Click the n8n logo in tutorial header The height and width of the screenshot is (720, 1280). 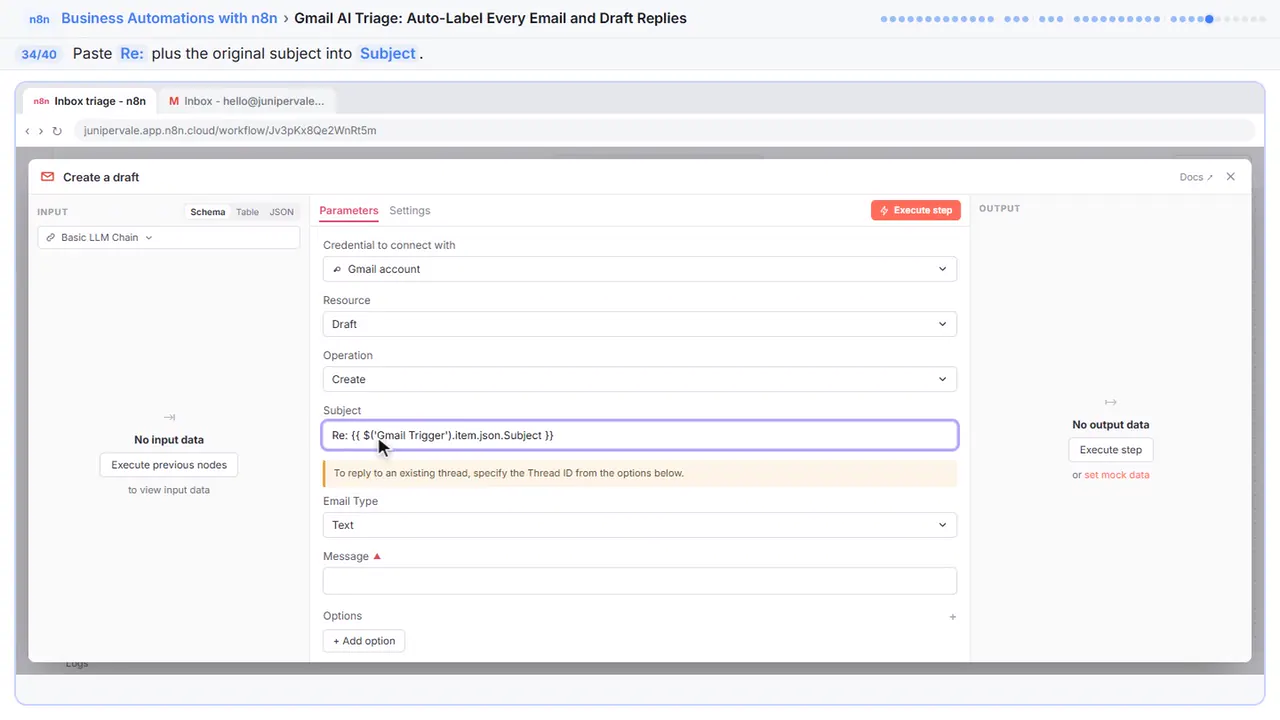[x=39, y=19]
